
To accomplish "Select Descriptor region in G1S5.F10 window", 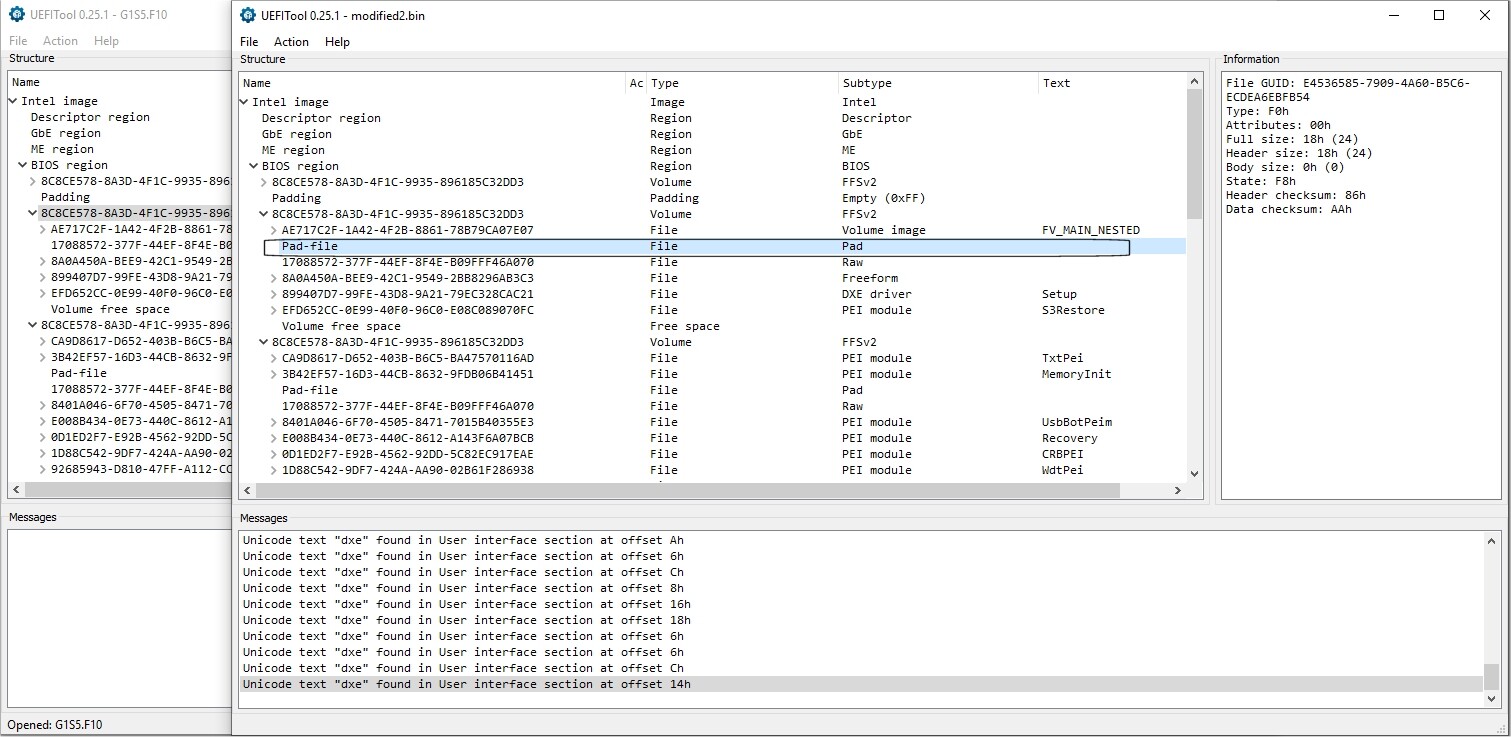I will pyautogui.click(x=120, y=117).
